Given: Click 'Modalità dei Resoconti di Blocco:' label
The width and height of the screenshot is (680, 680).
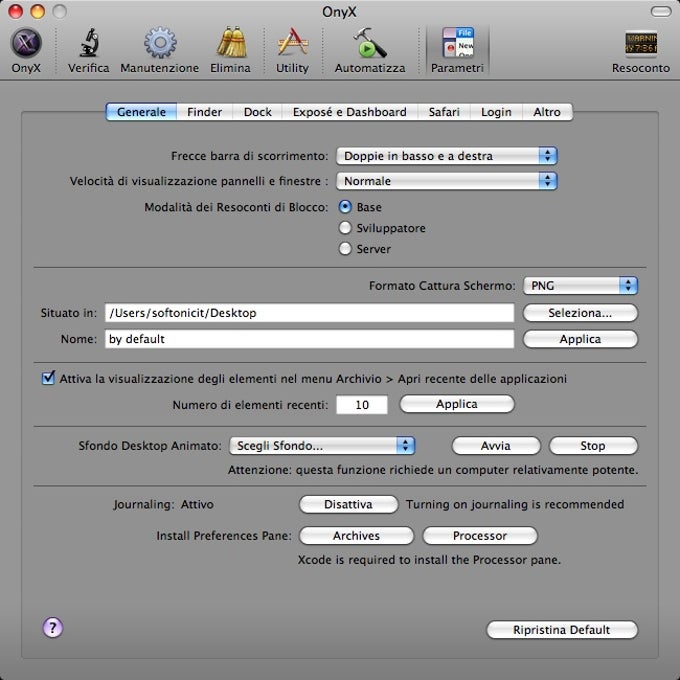Looking at the screenshot, I should tap(236, 207).
